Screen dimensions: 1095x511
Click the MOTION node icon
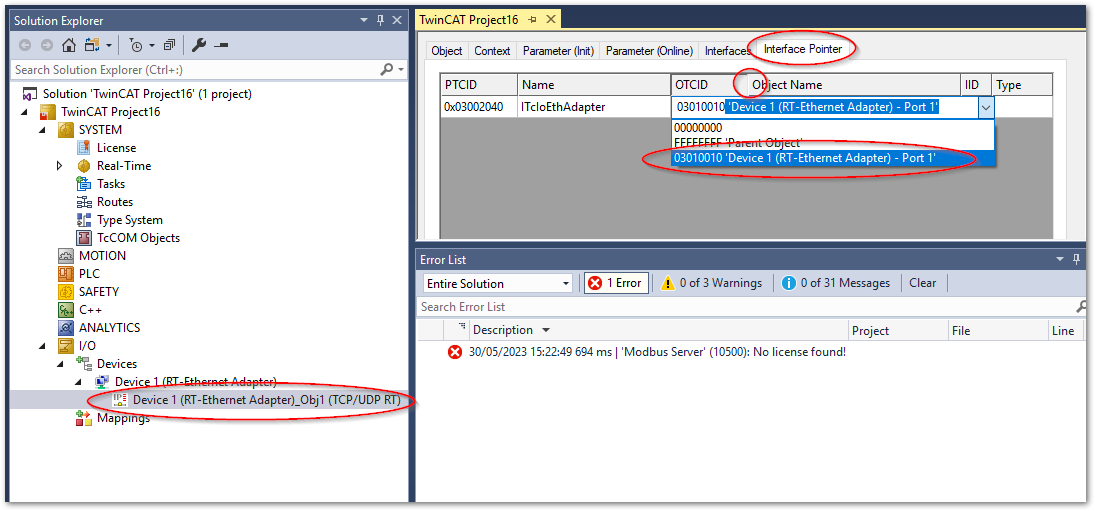66,256
